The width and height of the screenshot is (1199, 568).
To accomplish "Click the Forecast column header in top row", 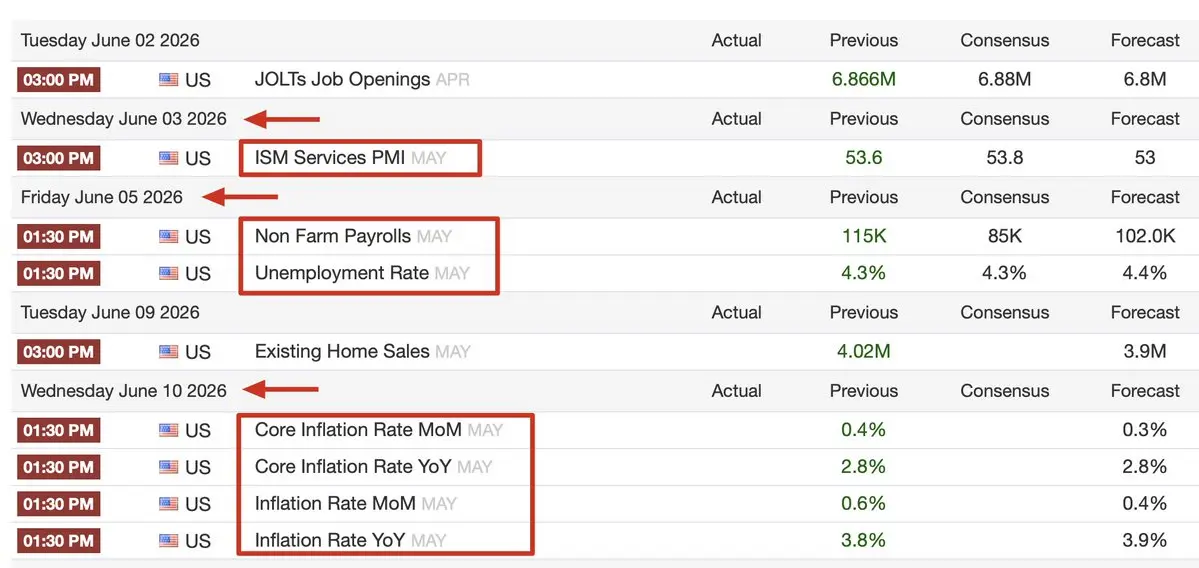I will click(x=1145, y=41).
